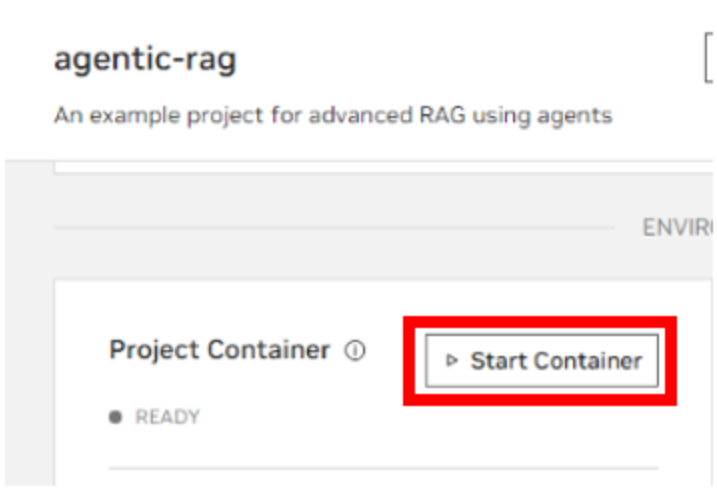Click the Project Container heading

pos(219,350)
